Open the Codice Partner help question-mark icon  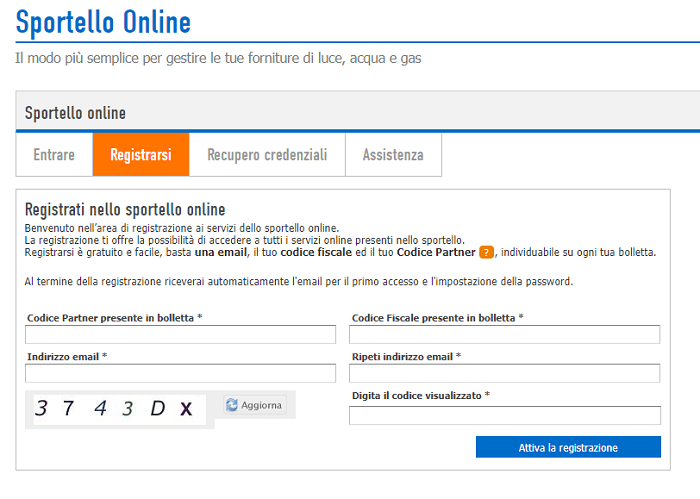click(x=486, y=253)
